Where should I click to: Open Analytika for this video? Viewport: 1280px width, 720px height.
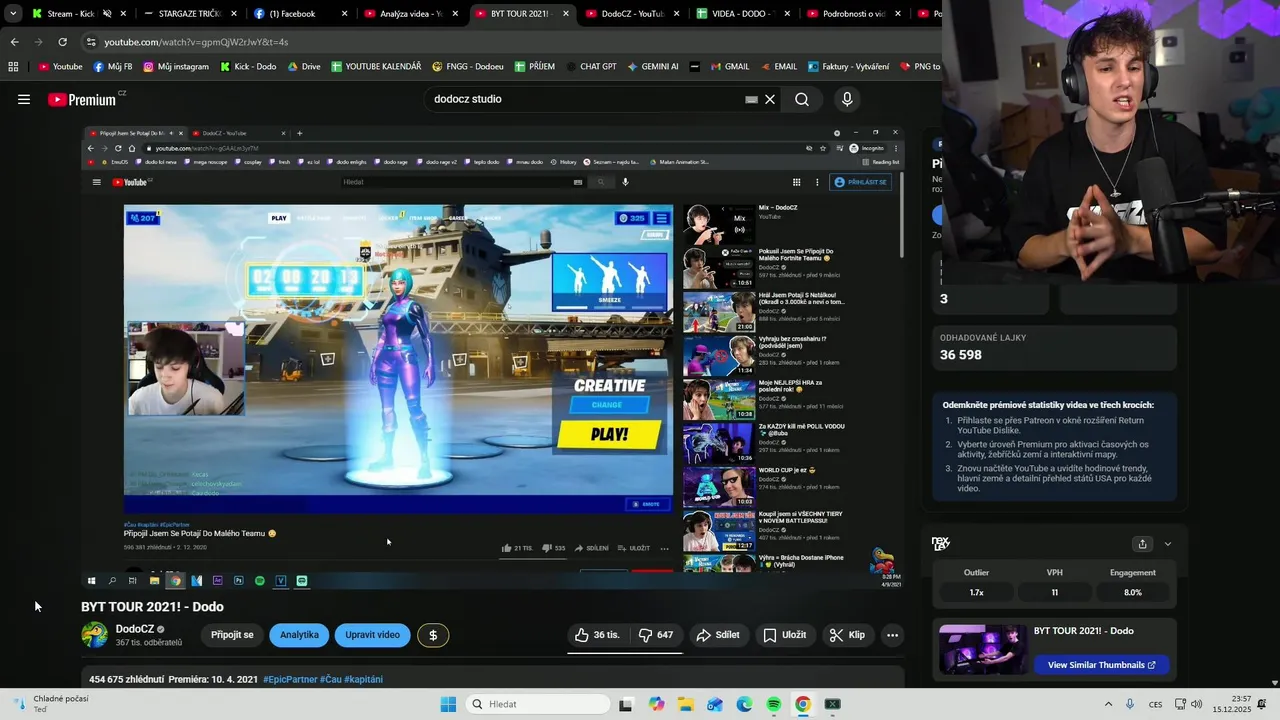pyautogui.click(x=299, y=635)
